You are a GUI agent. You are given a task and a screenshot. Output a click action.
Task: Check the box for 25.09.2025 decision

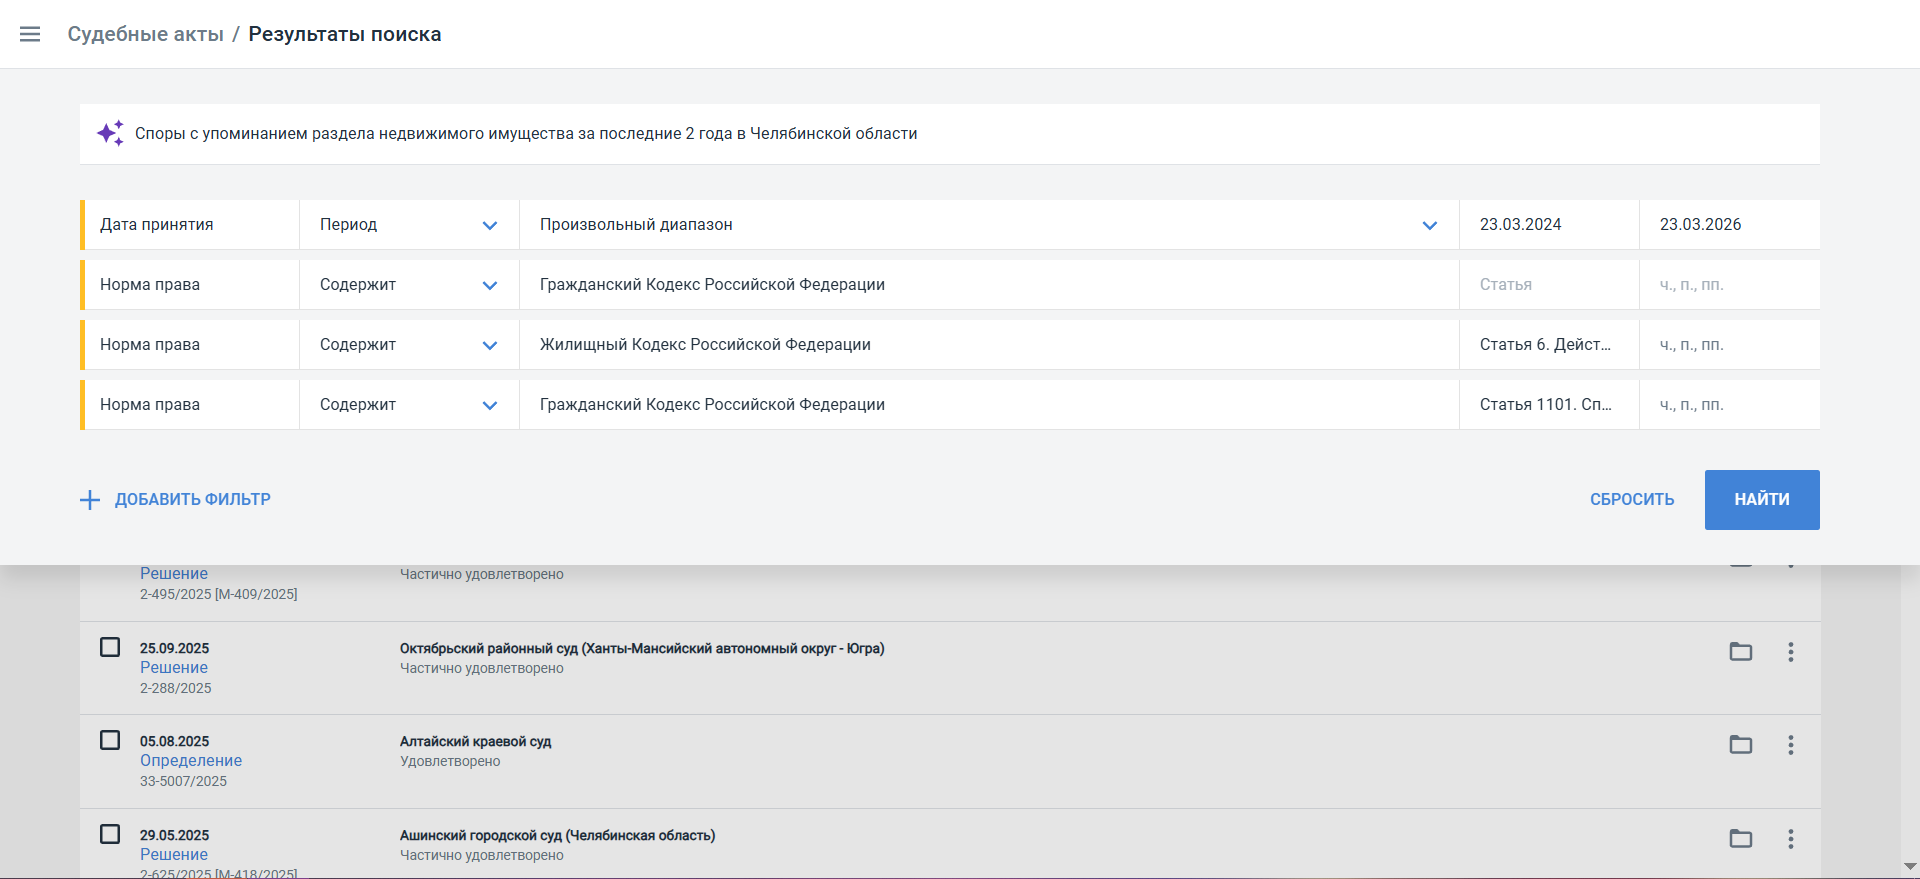tap(110, 647)
